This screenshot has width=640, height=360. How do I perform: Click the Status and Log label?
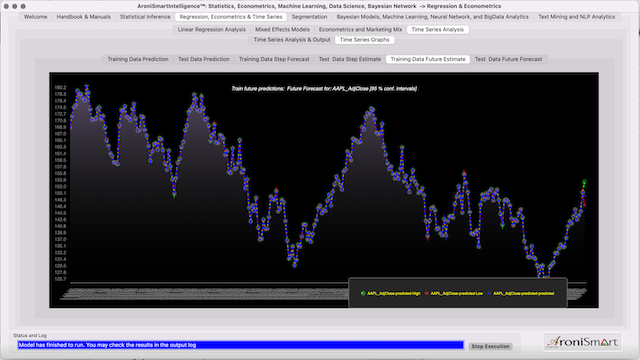tap(30, 335)
